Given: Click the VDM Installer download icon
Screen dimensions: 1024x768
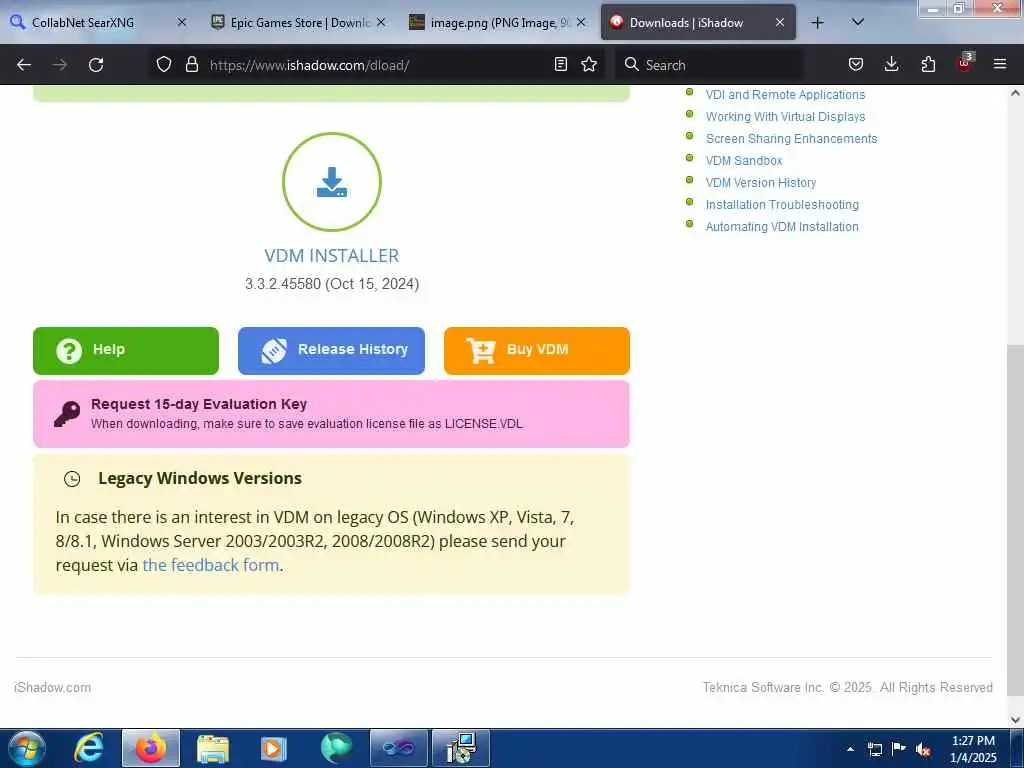Looking at the screenshot, I should click(332, 182).
